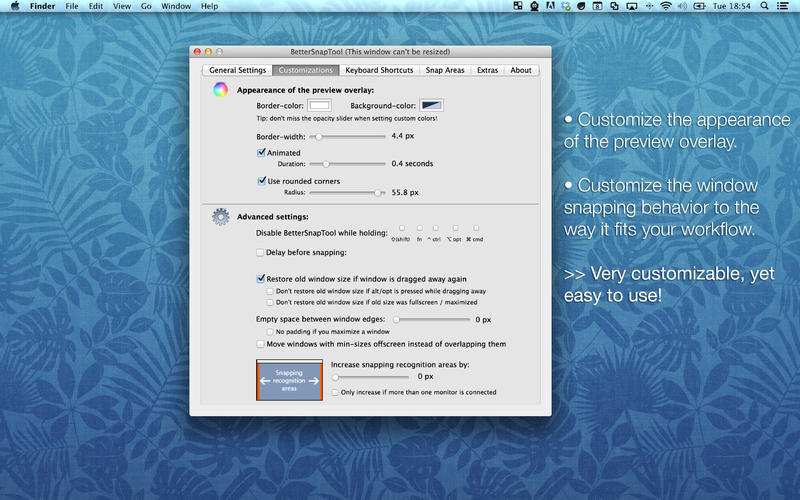
Task: Open the Adobe menu bar icon
Action: pos(550,6)
